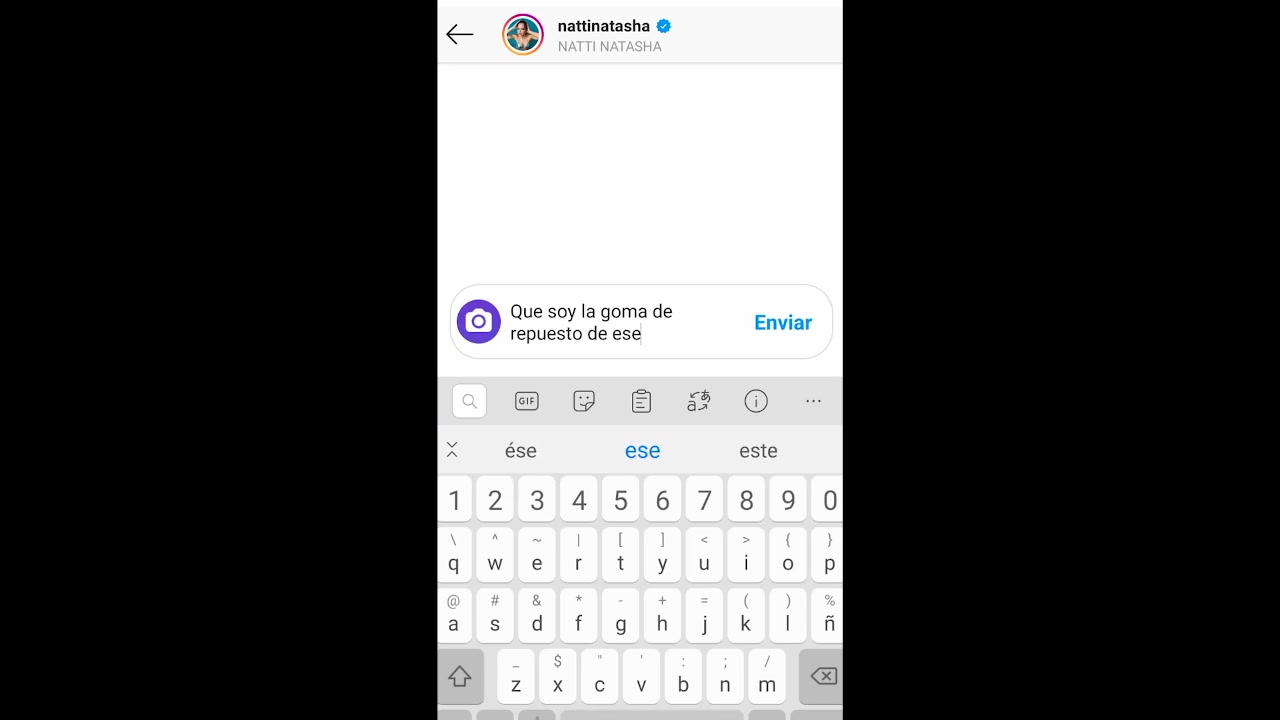Open nattinatasha's profile picture story

tap(523, 34)
